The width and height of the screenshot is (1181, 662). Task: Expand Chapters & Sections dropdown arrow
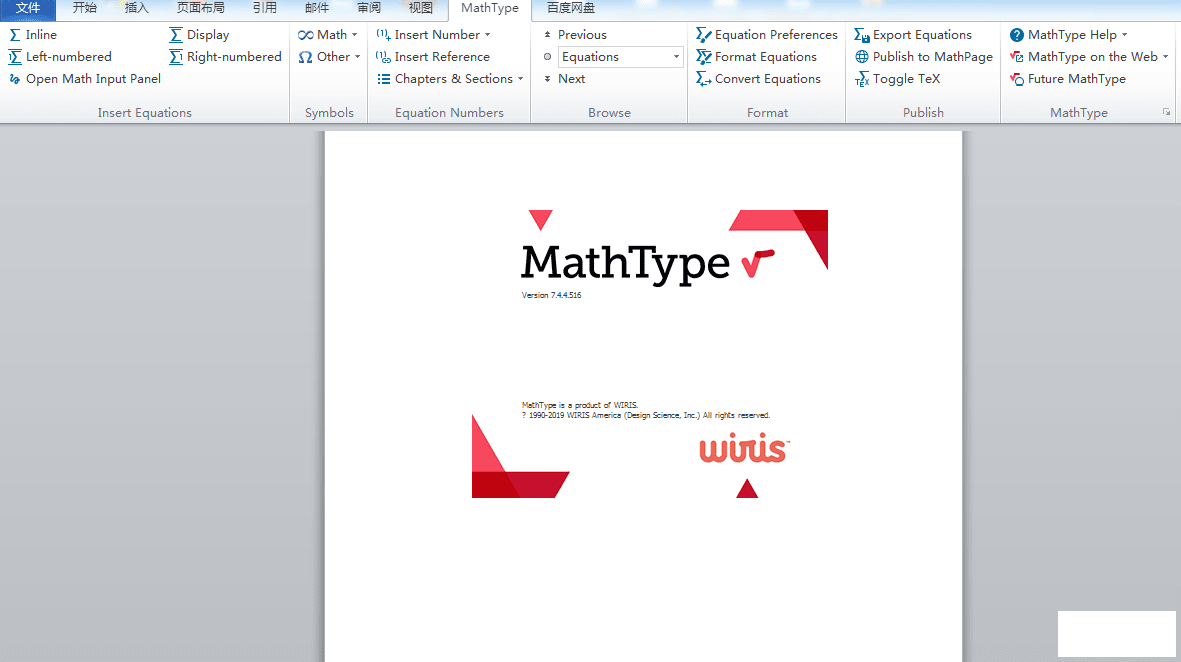[520, 78]
